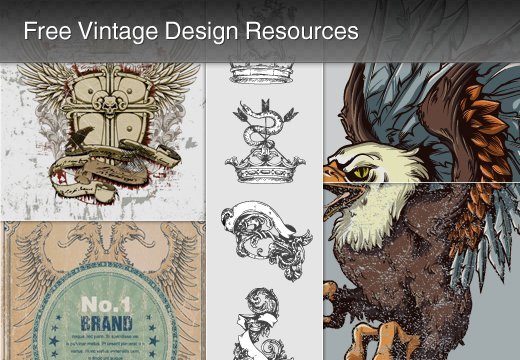Screen dimensions: 520x360
Task: Click the Free Vintage Design Resources title
Action: coord(191,31)
